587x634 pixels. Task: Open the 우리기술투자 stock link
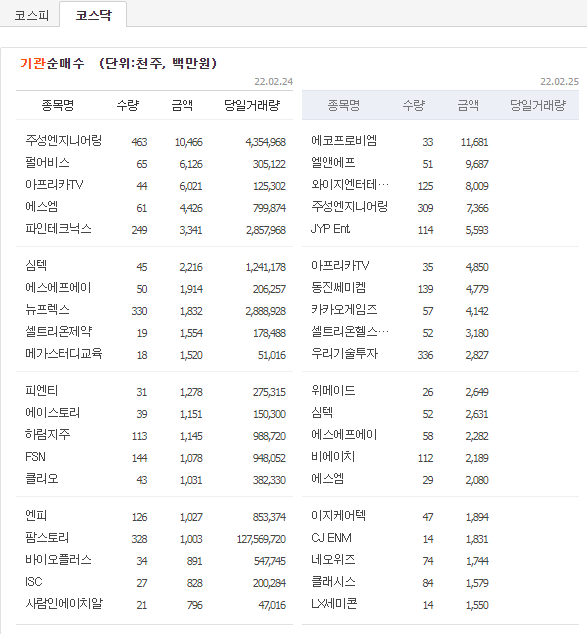pyautogui.click(x=344, y=353)
